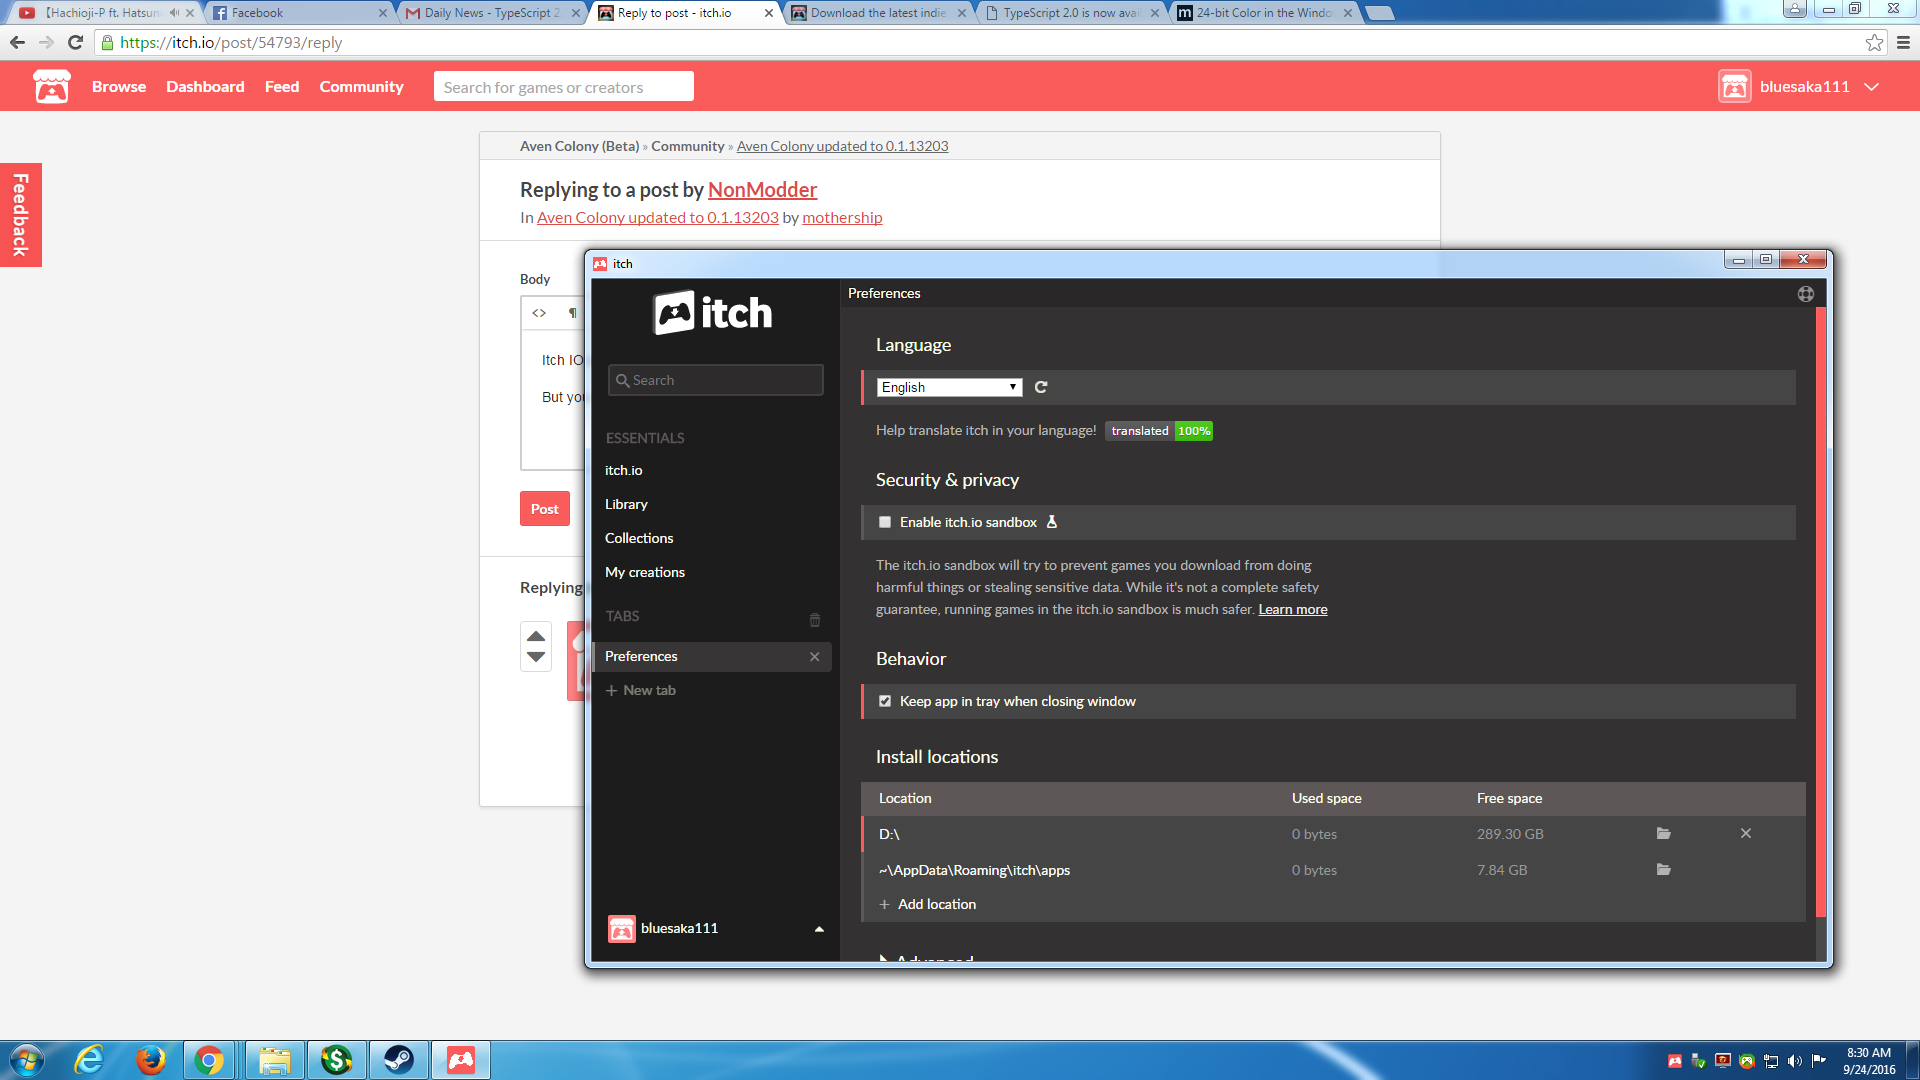Click the paragraph format icon in Body editor
Screen dimensions: 1920x1080
tap(573, 313)
